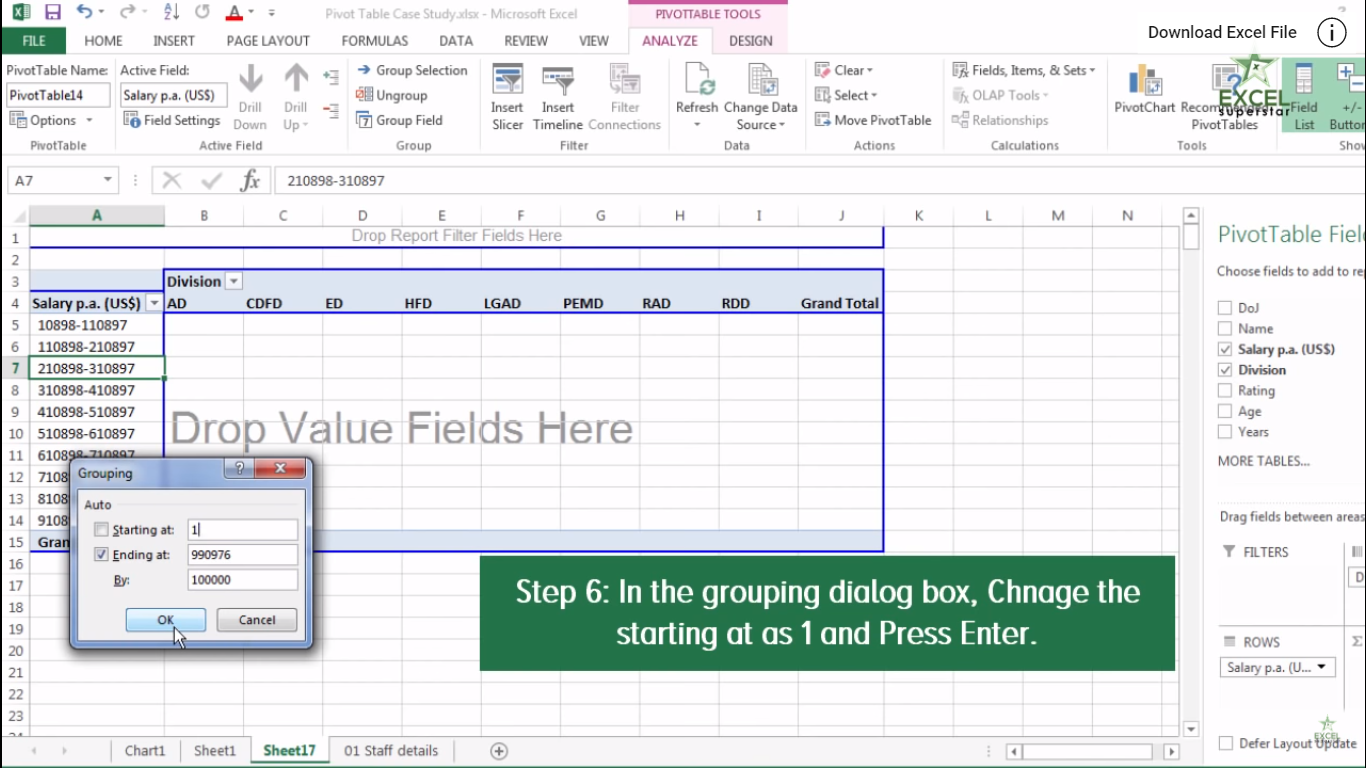Click the vertical scrollbar down arrow

click(1191, 729)
